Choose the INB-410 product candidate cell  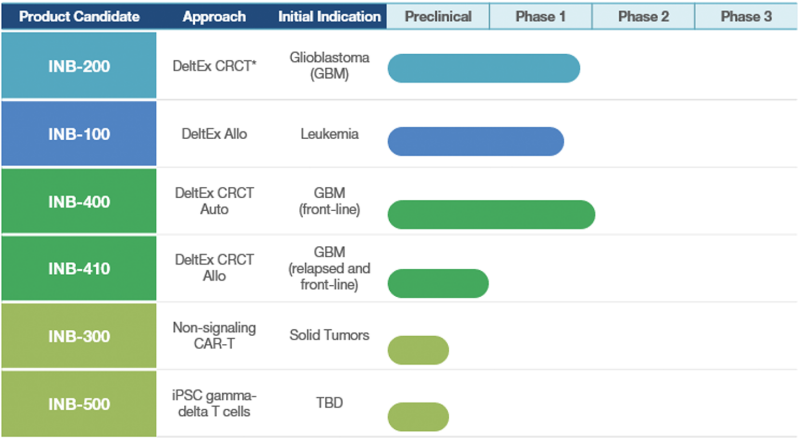click(79, 268)
